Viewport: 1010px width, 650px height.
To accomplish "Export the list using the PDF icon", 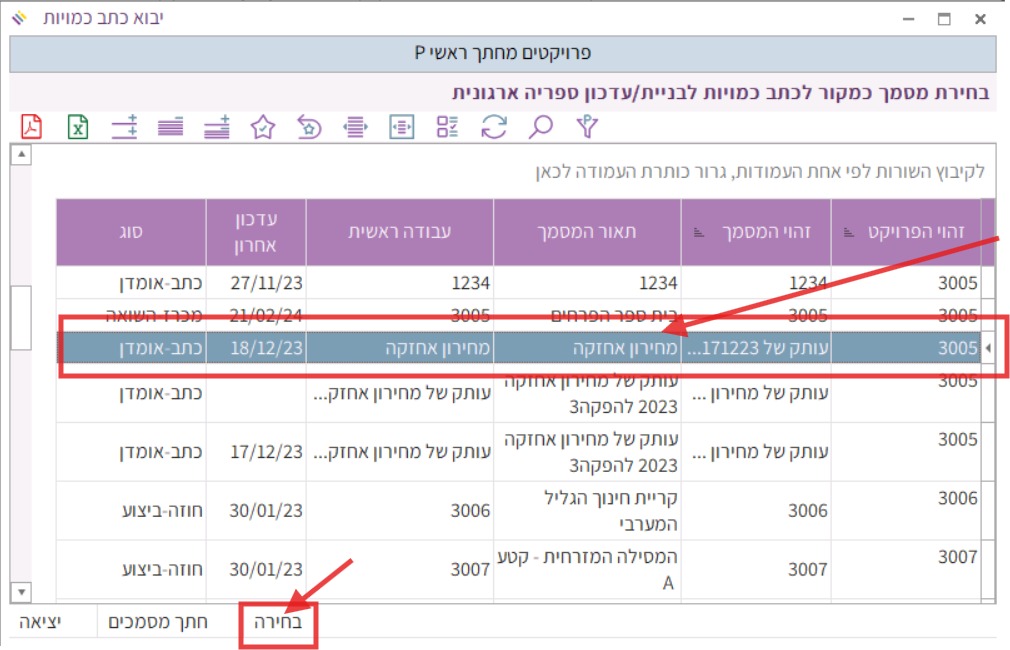I will (x=32, y=127).
